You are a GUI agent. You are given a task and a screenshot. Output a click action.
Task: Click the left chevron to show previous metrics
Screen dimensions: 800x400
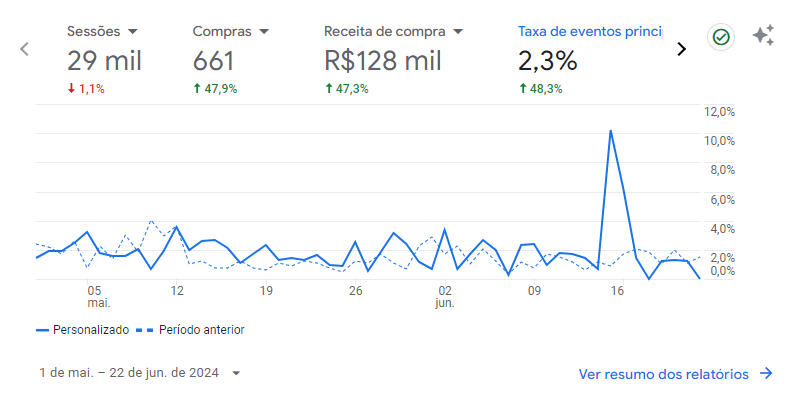coord(25,49)
